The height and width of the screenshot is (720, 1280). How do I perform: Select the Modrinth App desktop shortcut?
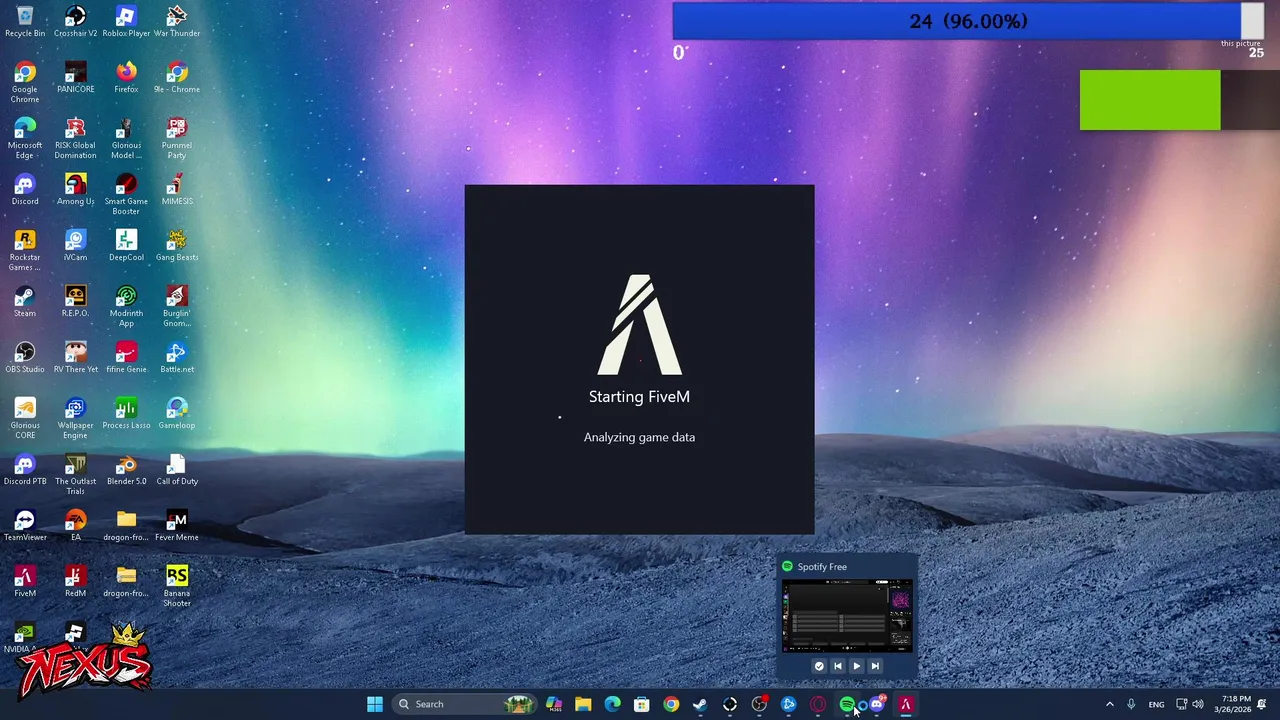[126, 306]
